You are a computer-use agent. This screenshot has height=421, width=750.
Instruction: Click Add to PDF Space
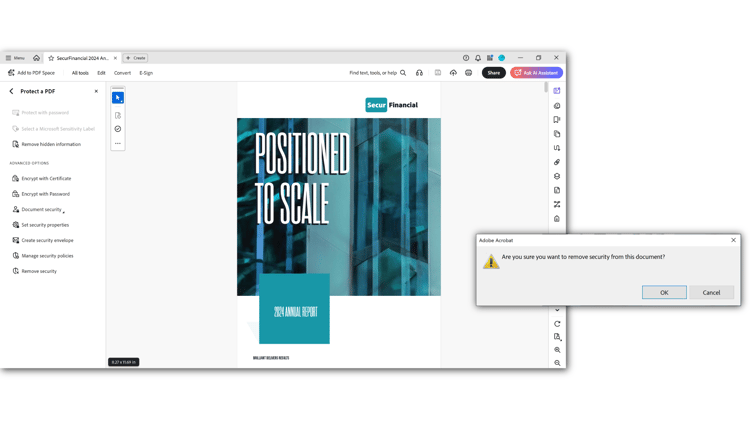(32, 73)
